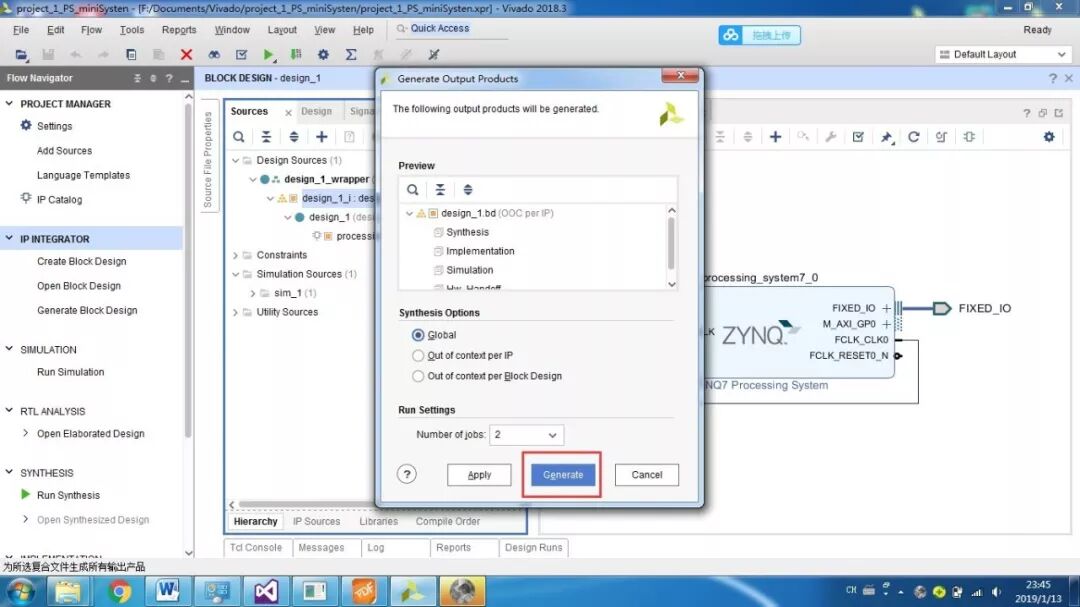Click the red Cancel X toolbar icon
The image size is (1080, 607).
(x=186, y=54)
